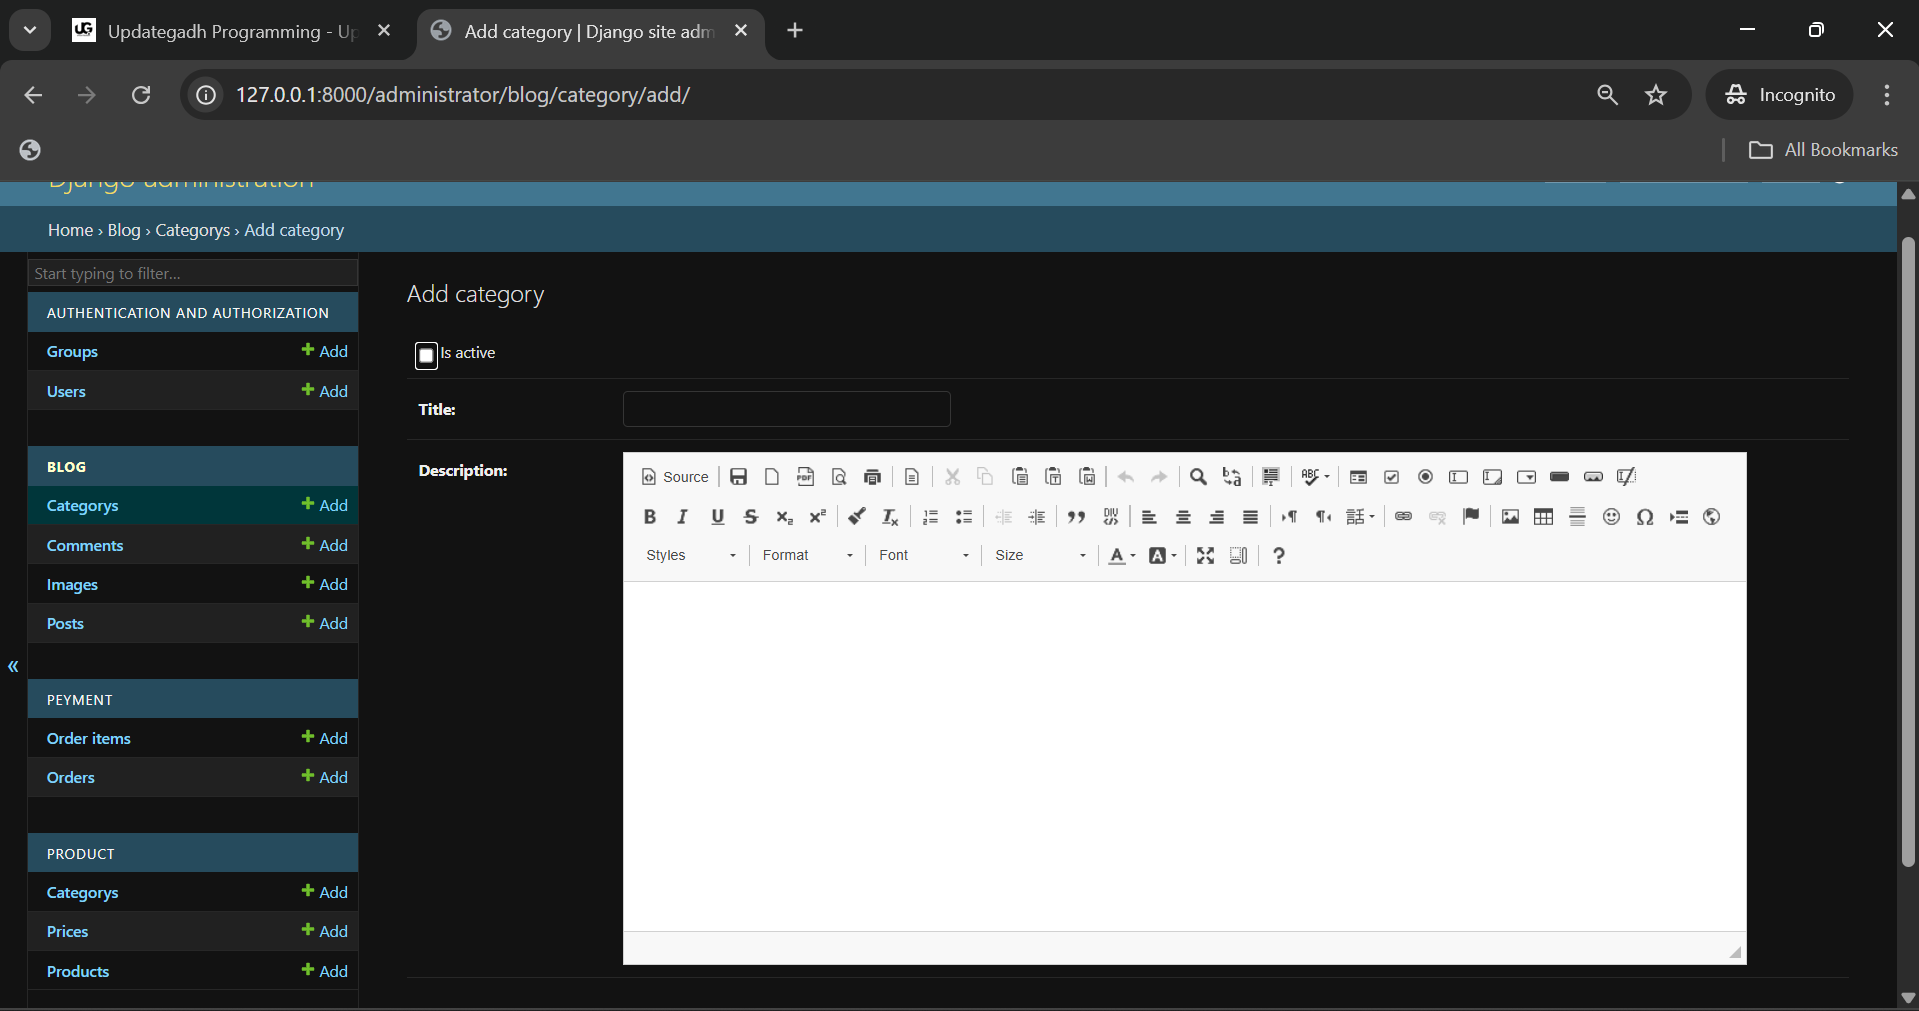Viewport: 1919px width, 1011px height.
Task: Insert a special character (Omega icon)
Action: pos(1645,517)
